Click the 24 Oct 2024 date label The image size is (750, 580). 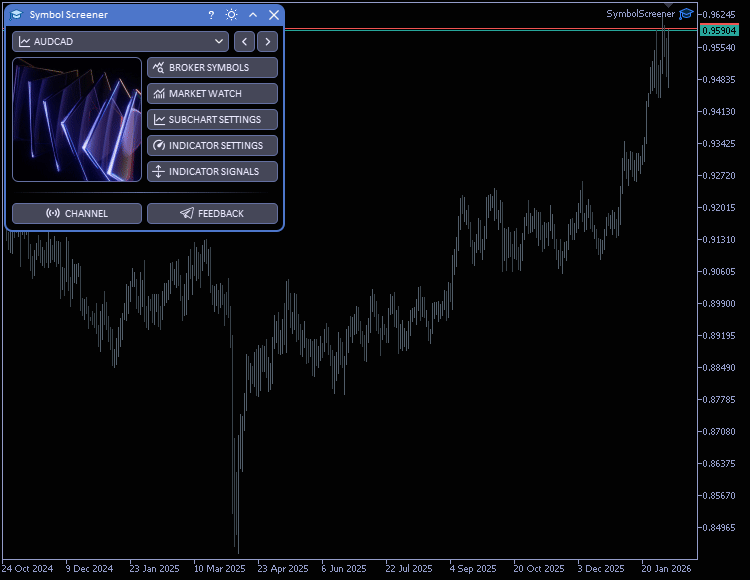coord(27,569)
